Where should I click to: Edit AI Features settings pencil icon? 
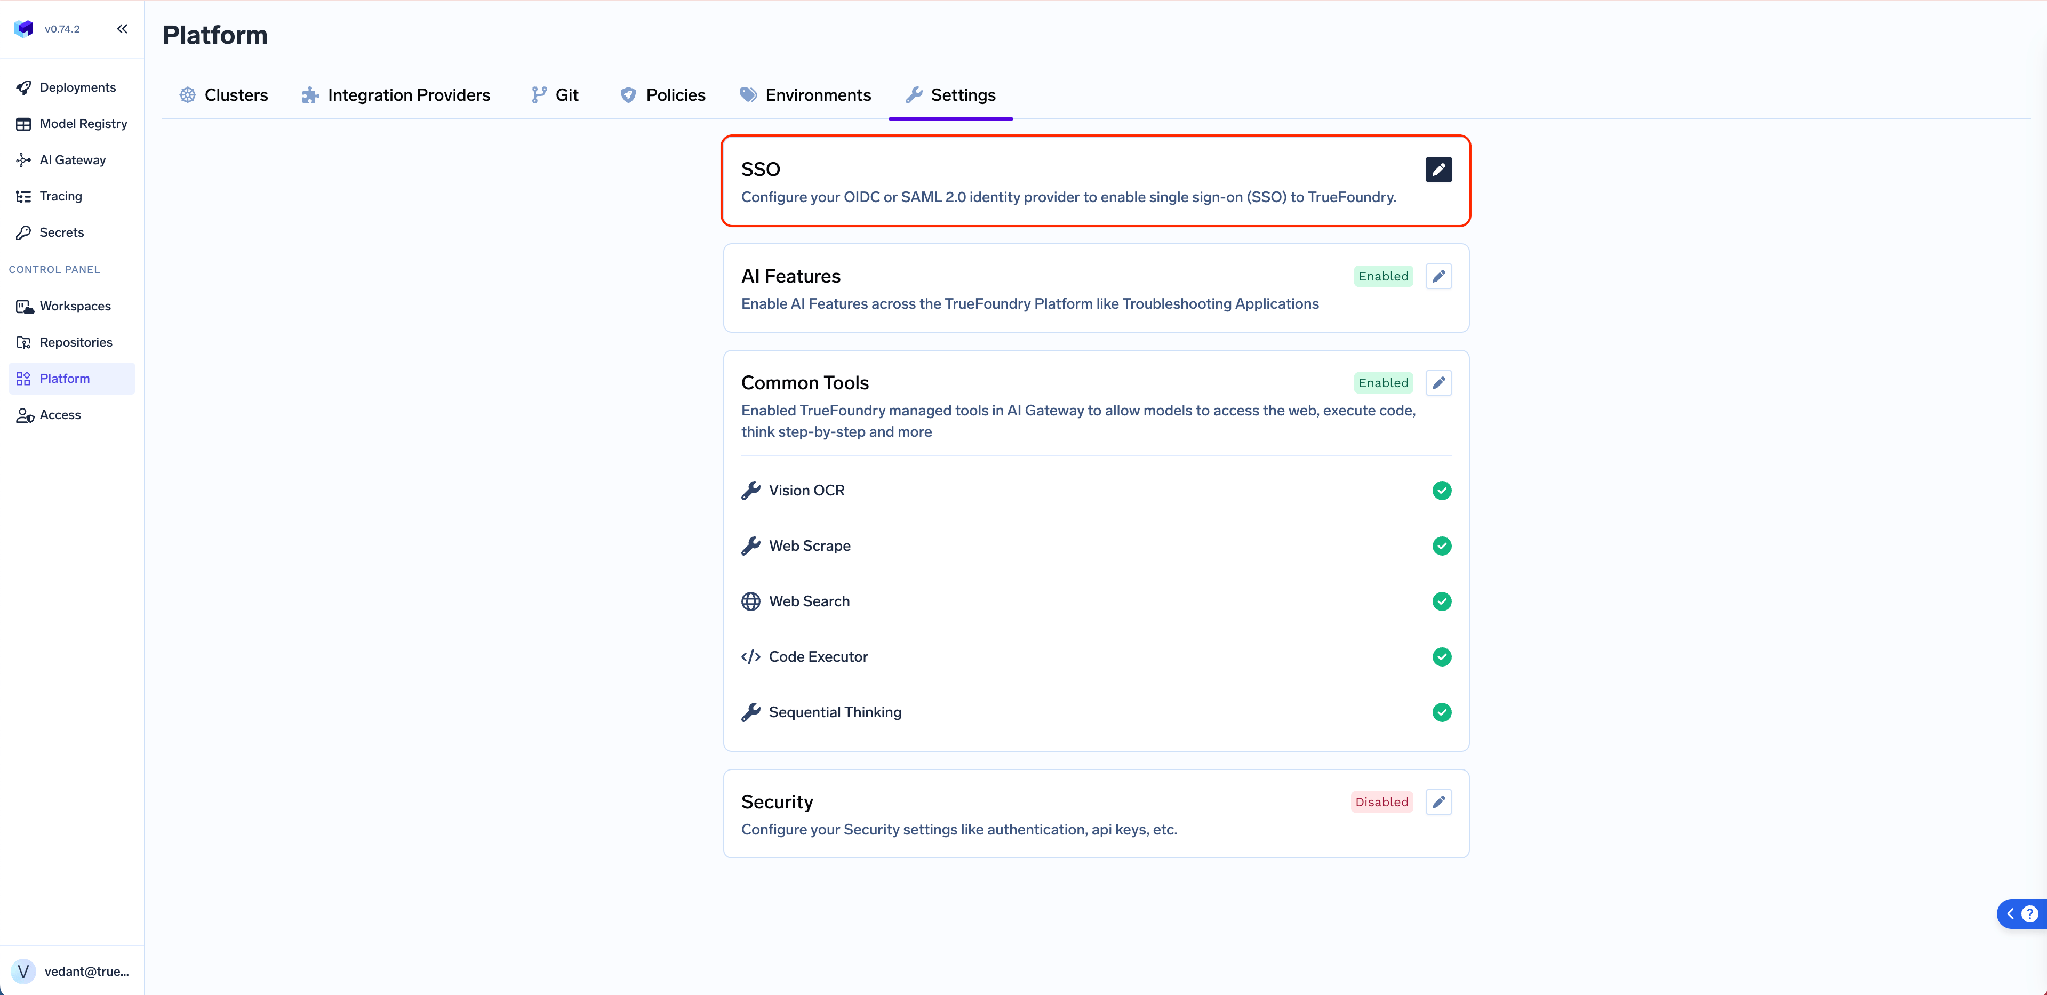point(1438,277)
